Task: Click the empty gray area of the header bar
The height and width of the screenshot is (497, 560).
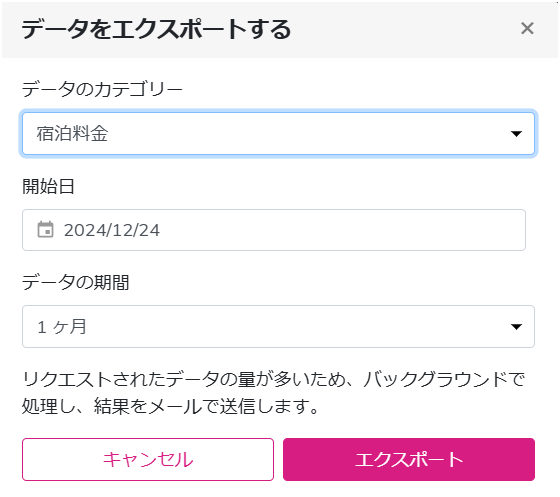Action: pyautogui.click(x=404, y=29)
